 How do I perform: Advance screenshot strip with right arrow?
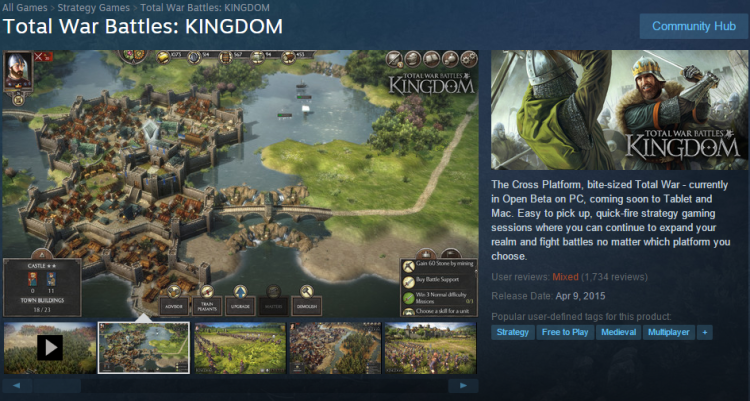(x=463, y=386)
